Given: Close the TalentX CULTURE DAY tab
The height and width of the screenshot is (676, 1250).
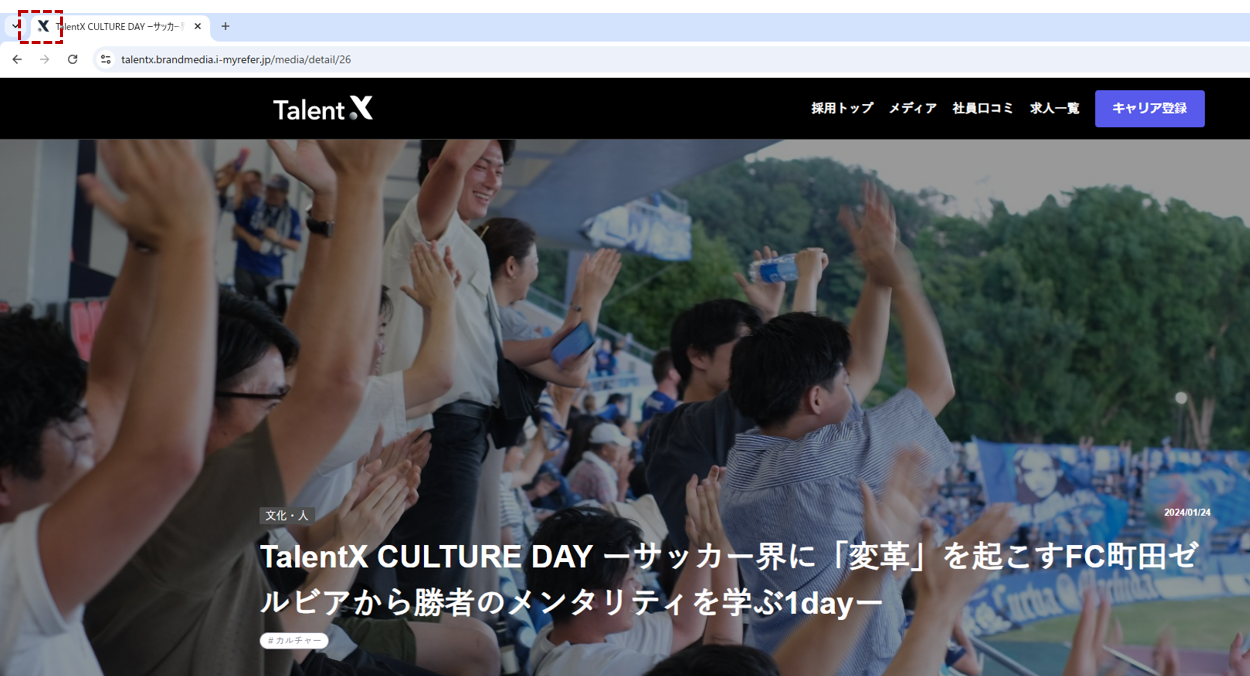Looking at the screenshot, I should (198, 27).
